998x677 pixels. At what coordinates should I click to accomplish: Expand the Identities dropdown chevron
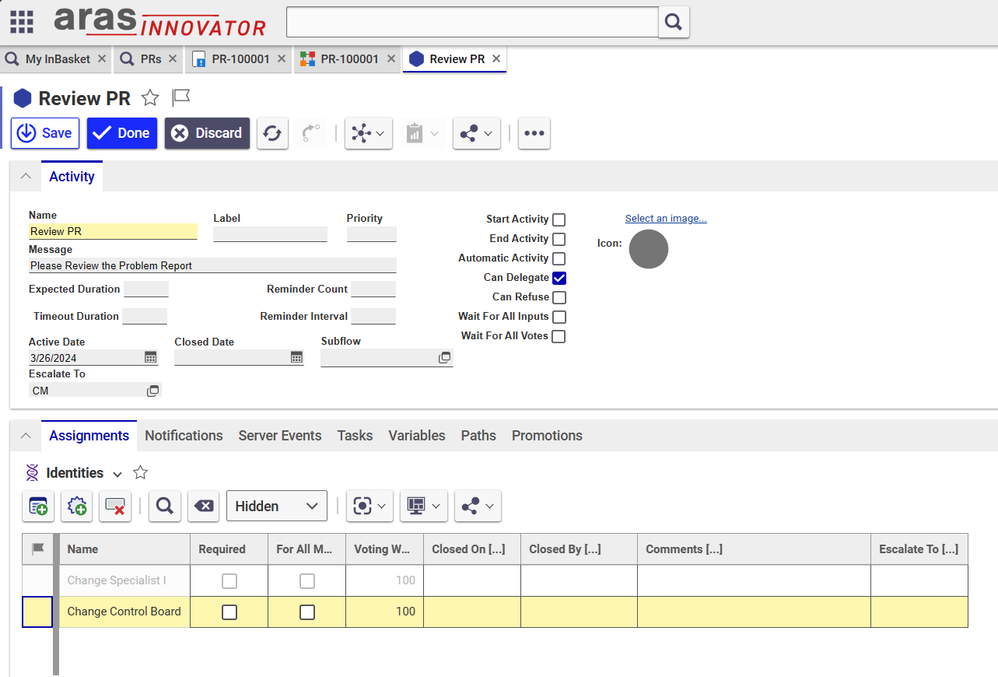pyautogui.click(x=118, y=474)
